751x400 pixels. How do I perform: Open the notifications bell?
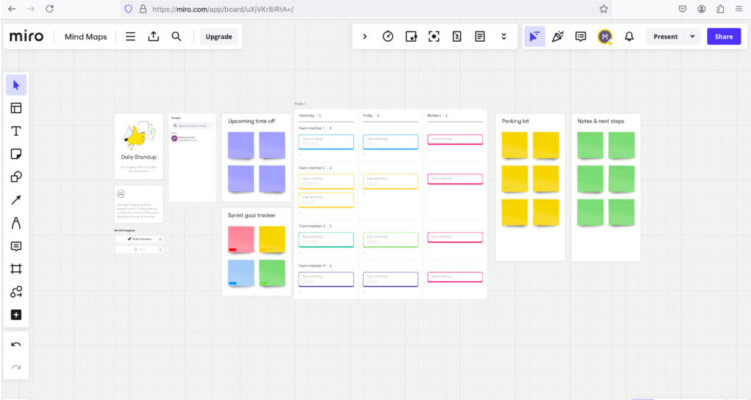(629, 36)
